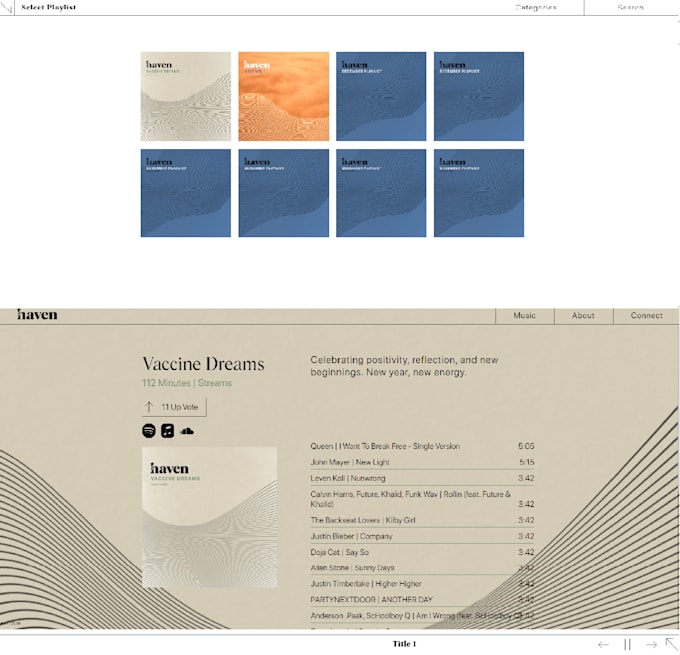The height and width of the screenshot is (655, 680).
Task: Select fourth playlist cover in top row
Action: (x=479, y=96)
